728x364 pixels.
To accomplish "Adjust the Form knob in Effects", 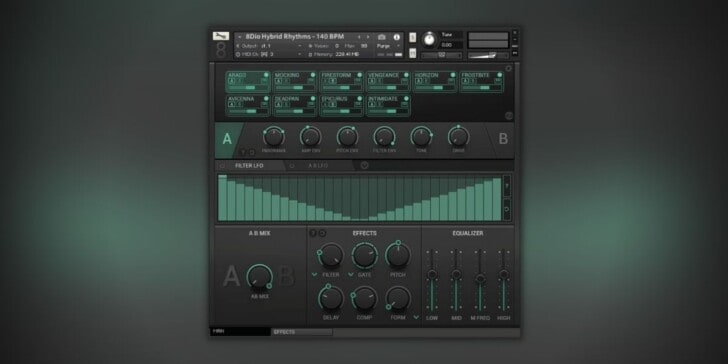I will click(398, 298).
